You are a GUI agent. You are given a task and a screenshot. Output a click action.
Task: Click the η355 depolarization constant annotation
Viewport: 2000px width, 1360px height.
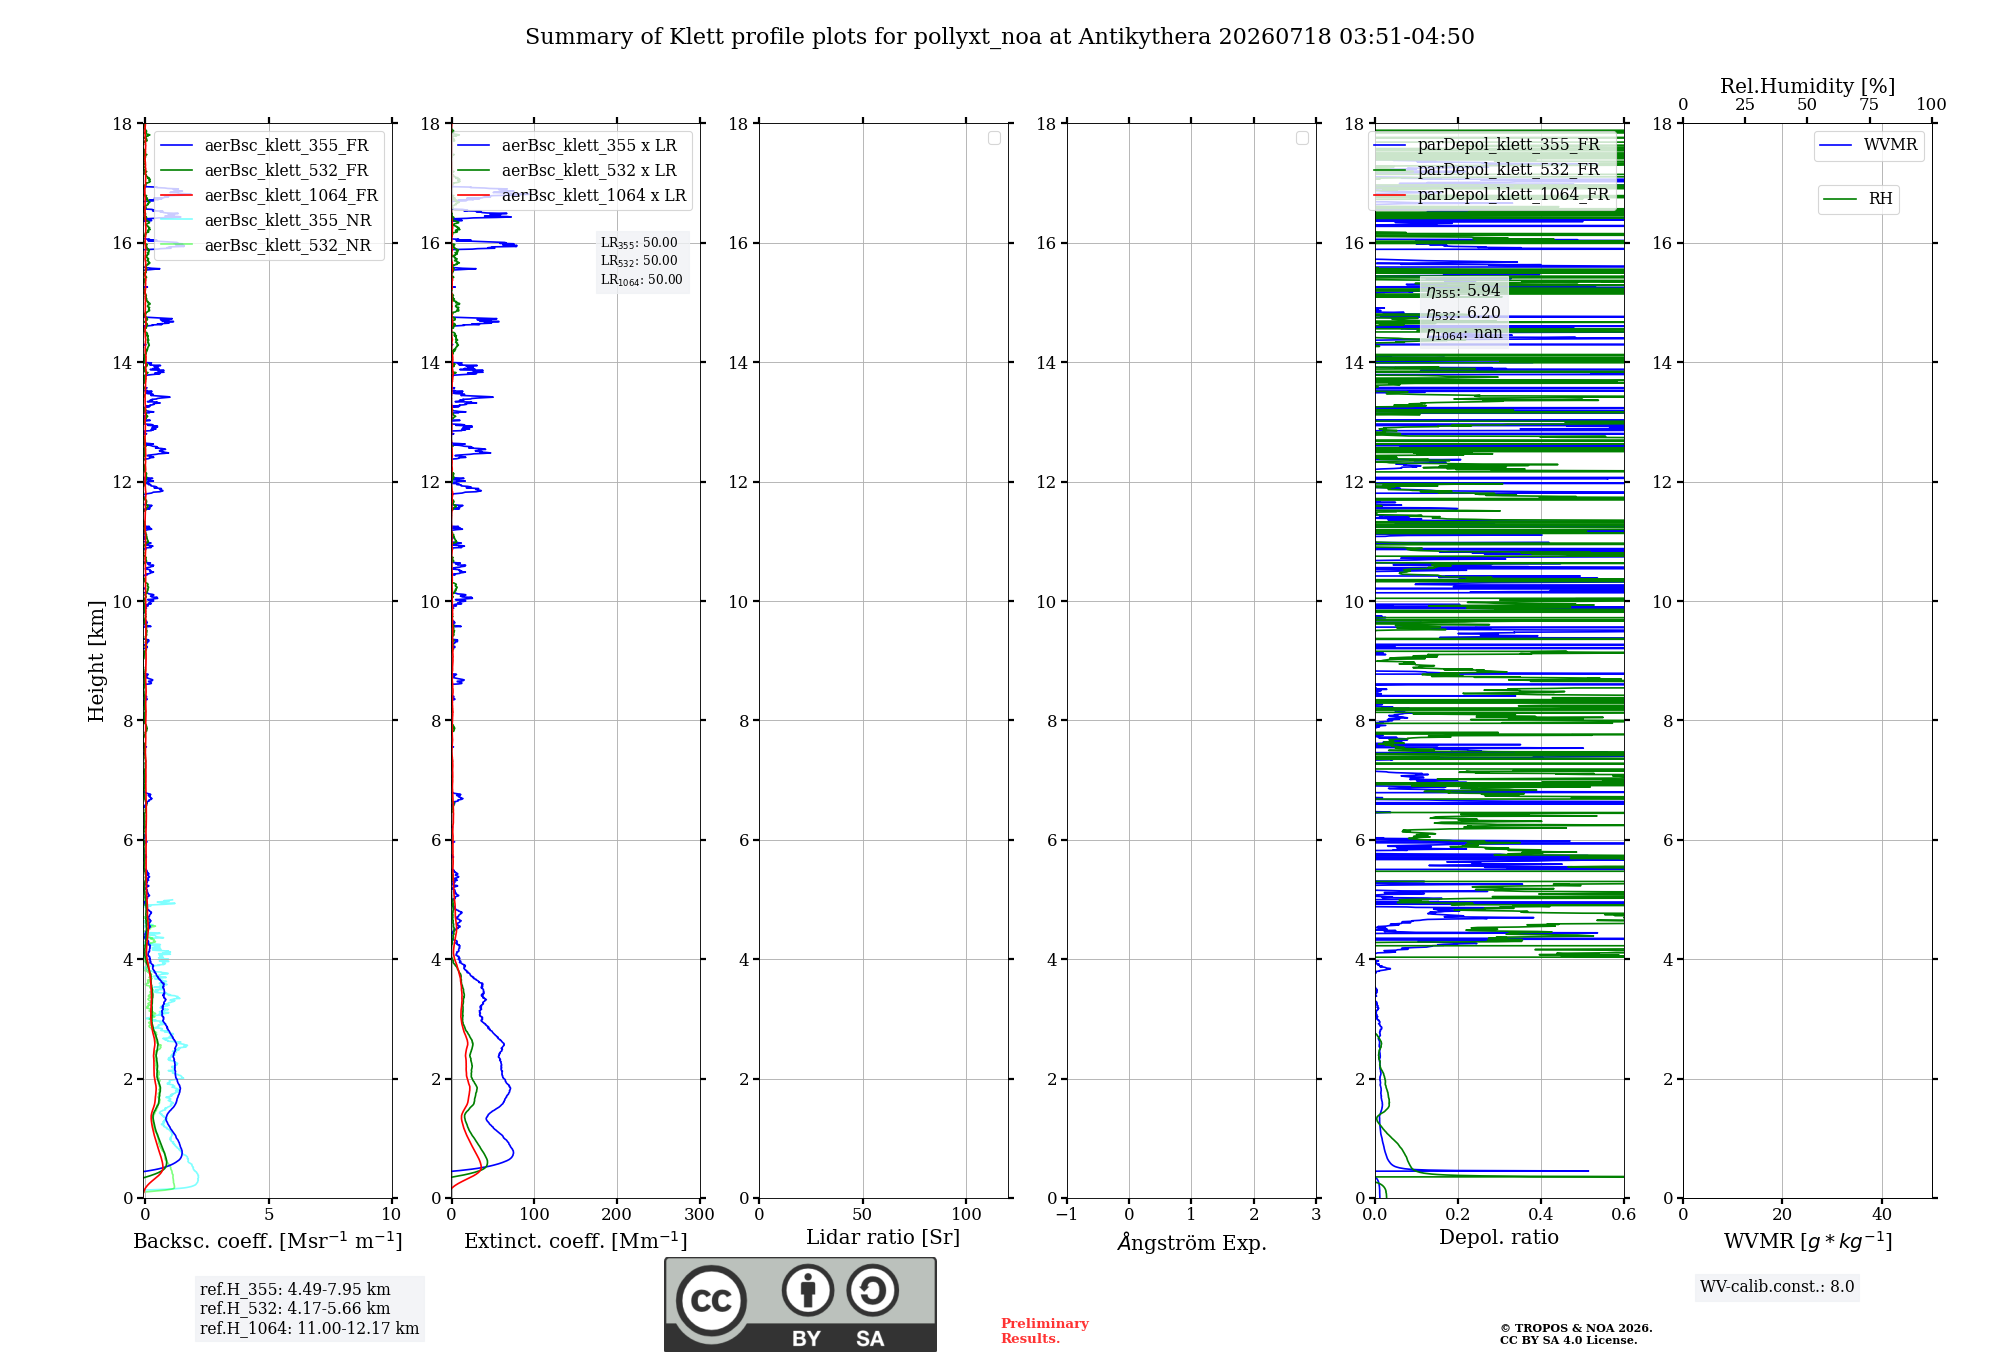click(1463, 291)
